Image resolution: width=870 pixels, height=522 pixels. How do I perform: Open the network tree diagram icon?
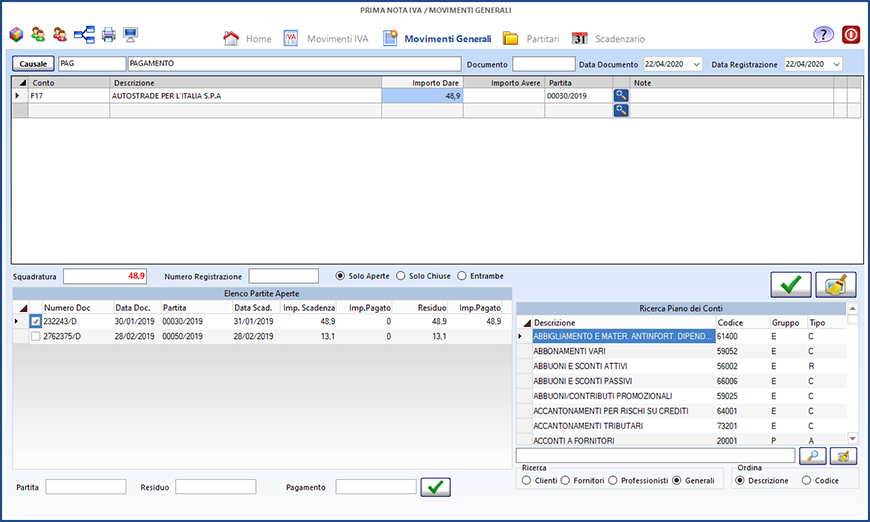click(84, 35)
